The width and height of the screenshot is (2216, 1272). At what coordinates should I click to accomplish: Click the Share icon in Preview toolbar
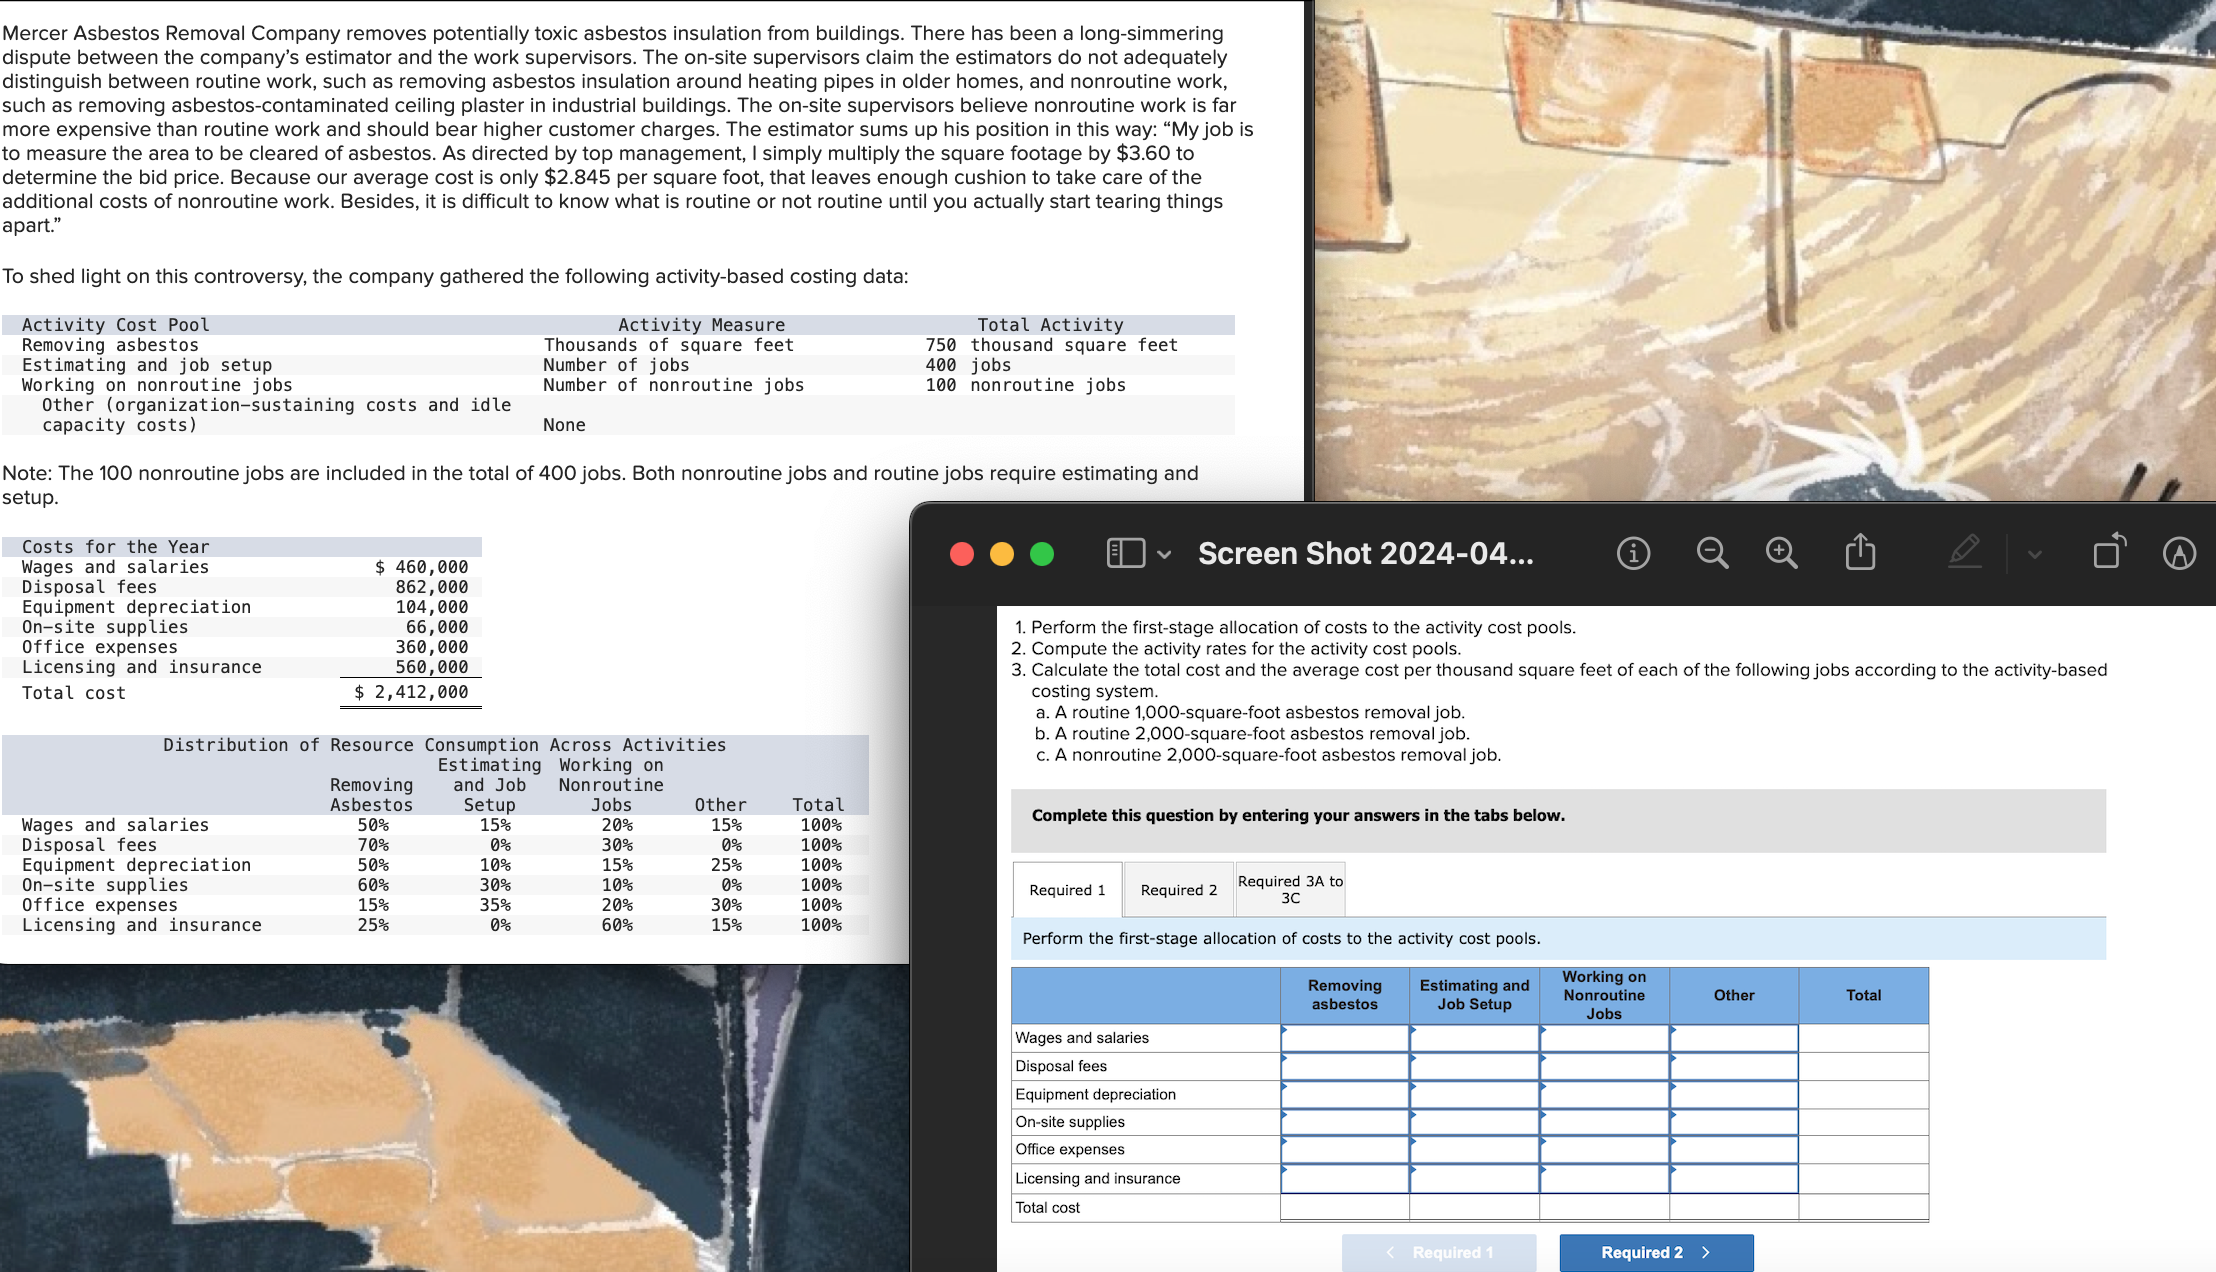1859,553
